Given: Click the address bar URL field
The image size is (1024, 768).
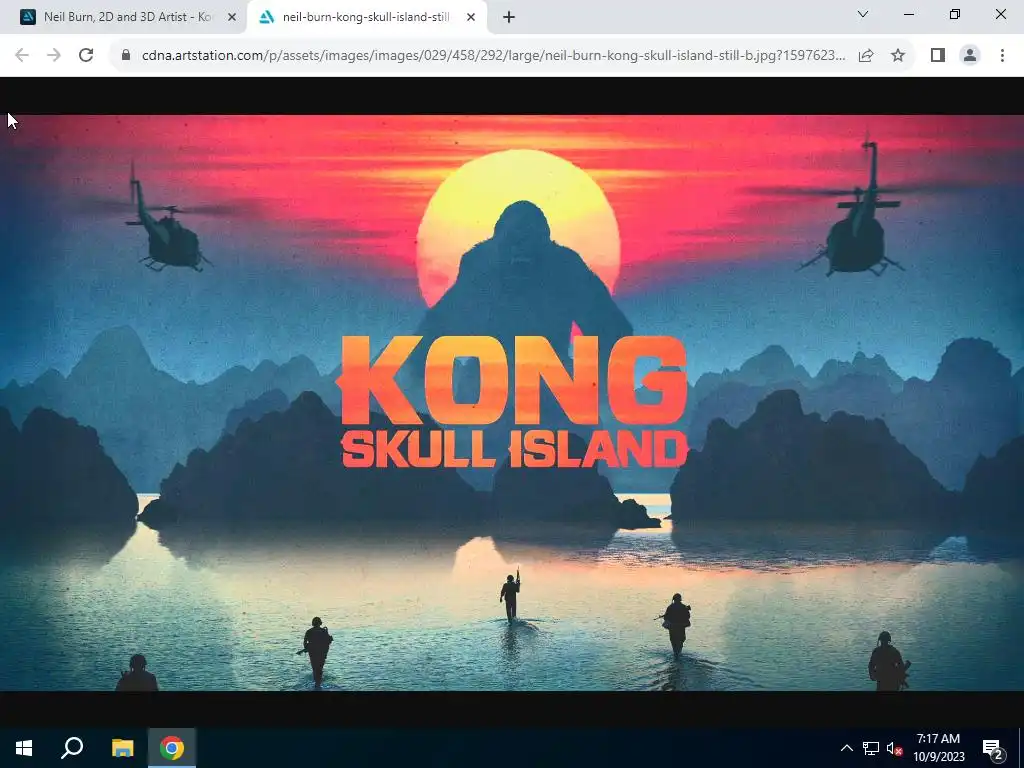Looking at the screenshot, I should 493,56.
